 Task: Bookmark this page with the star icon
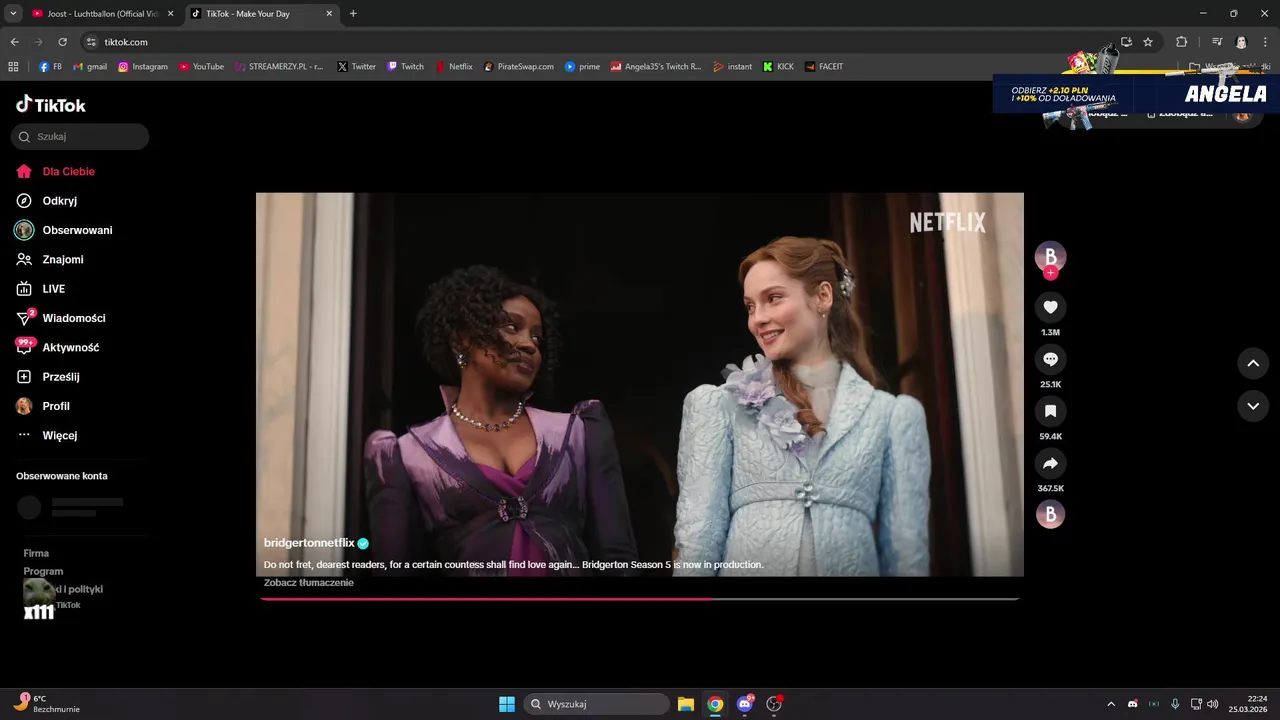click(1148, 42)
